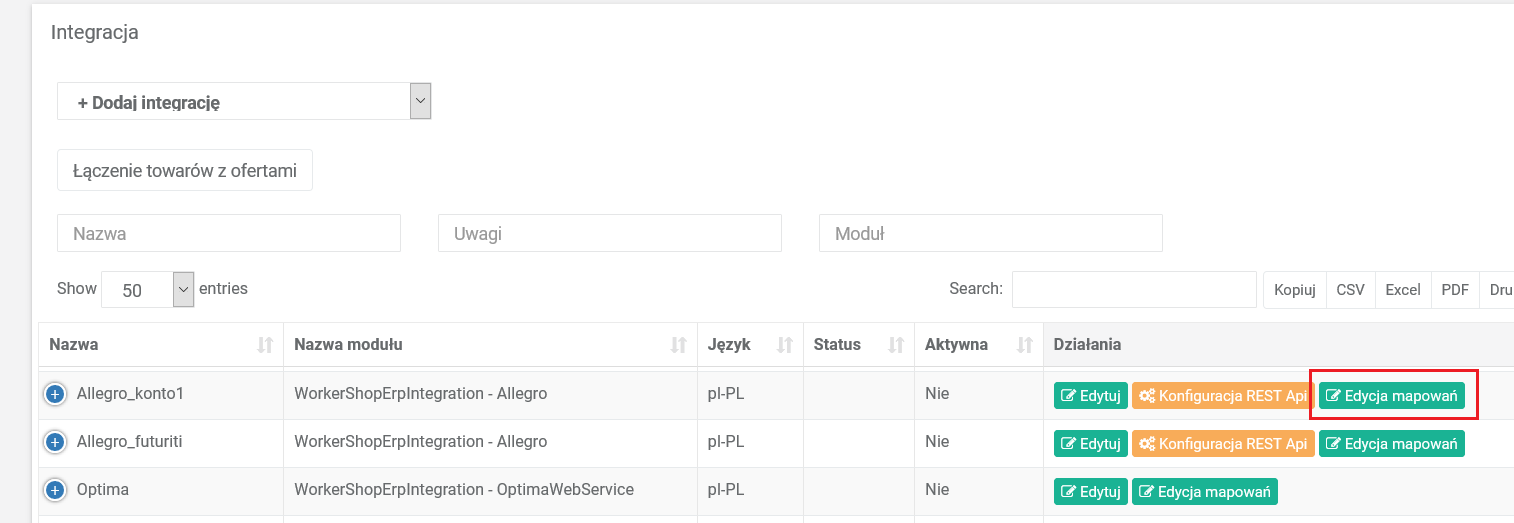Screen dimensions: 1514x523
Task: Click the Kopiuj export button
Action: [1294, 290]
